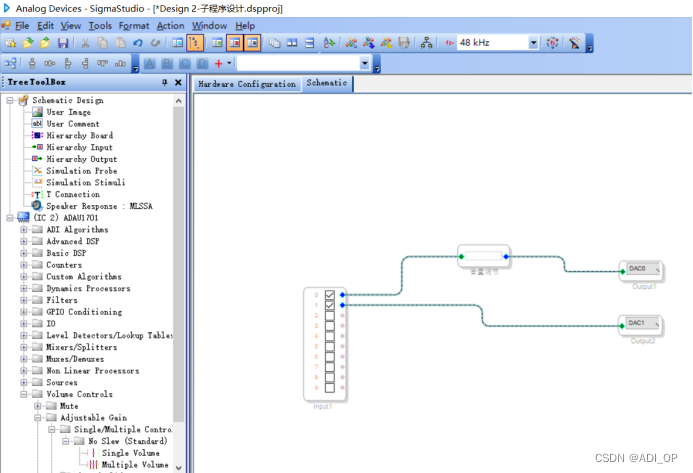Check Input1 channel 3 checkbox

point(330,326)
